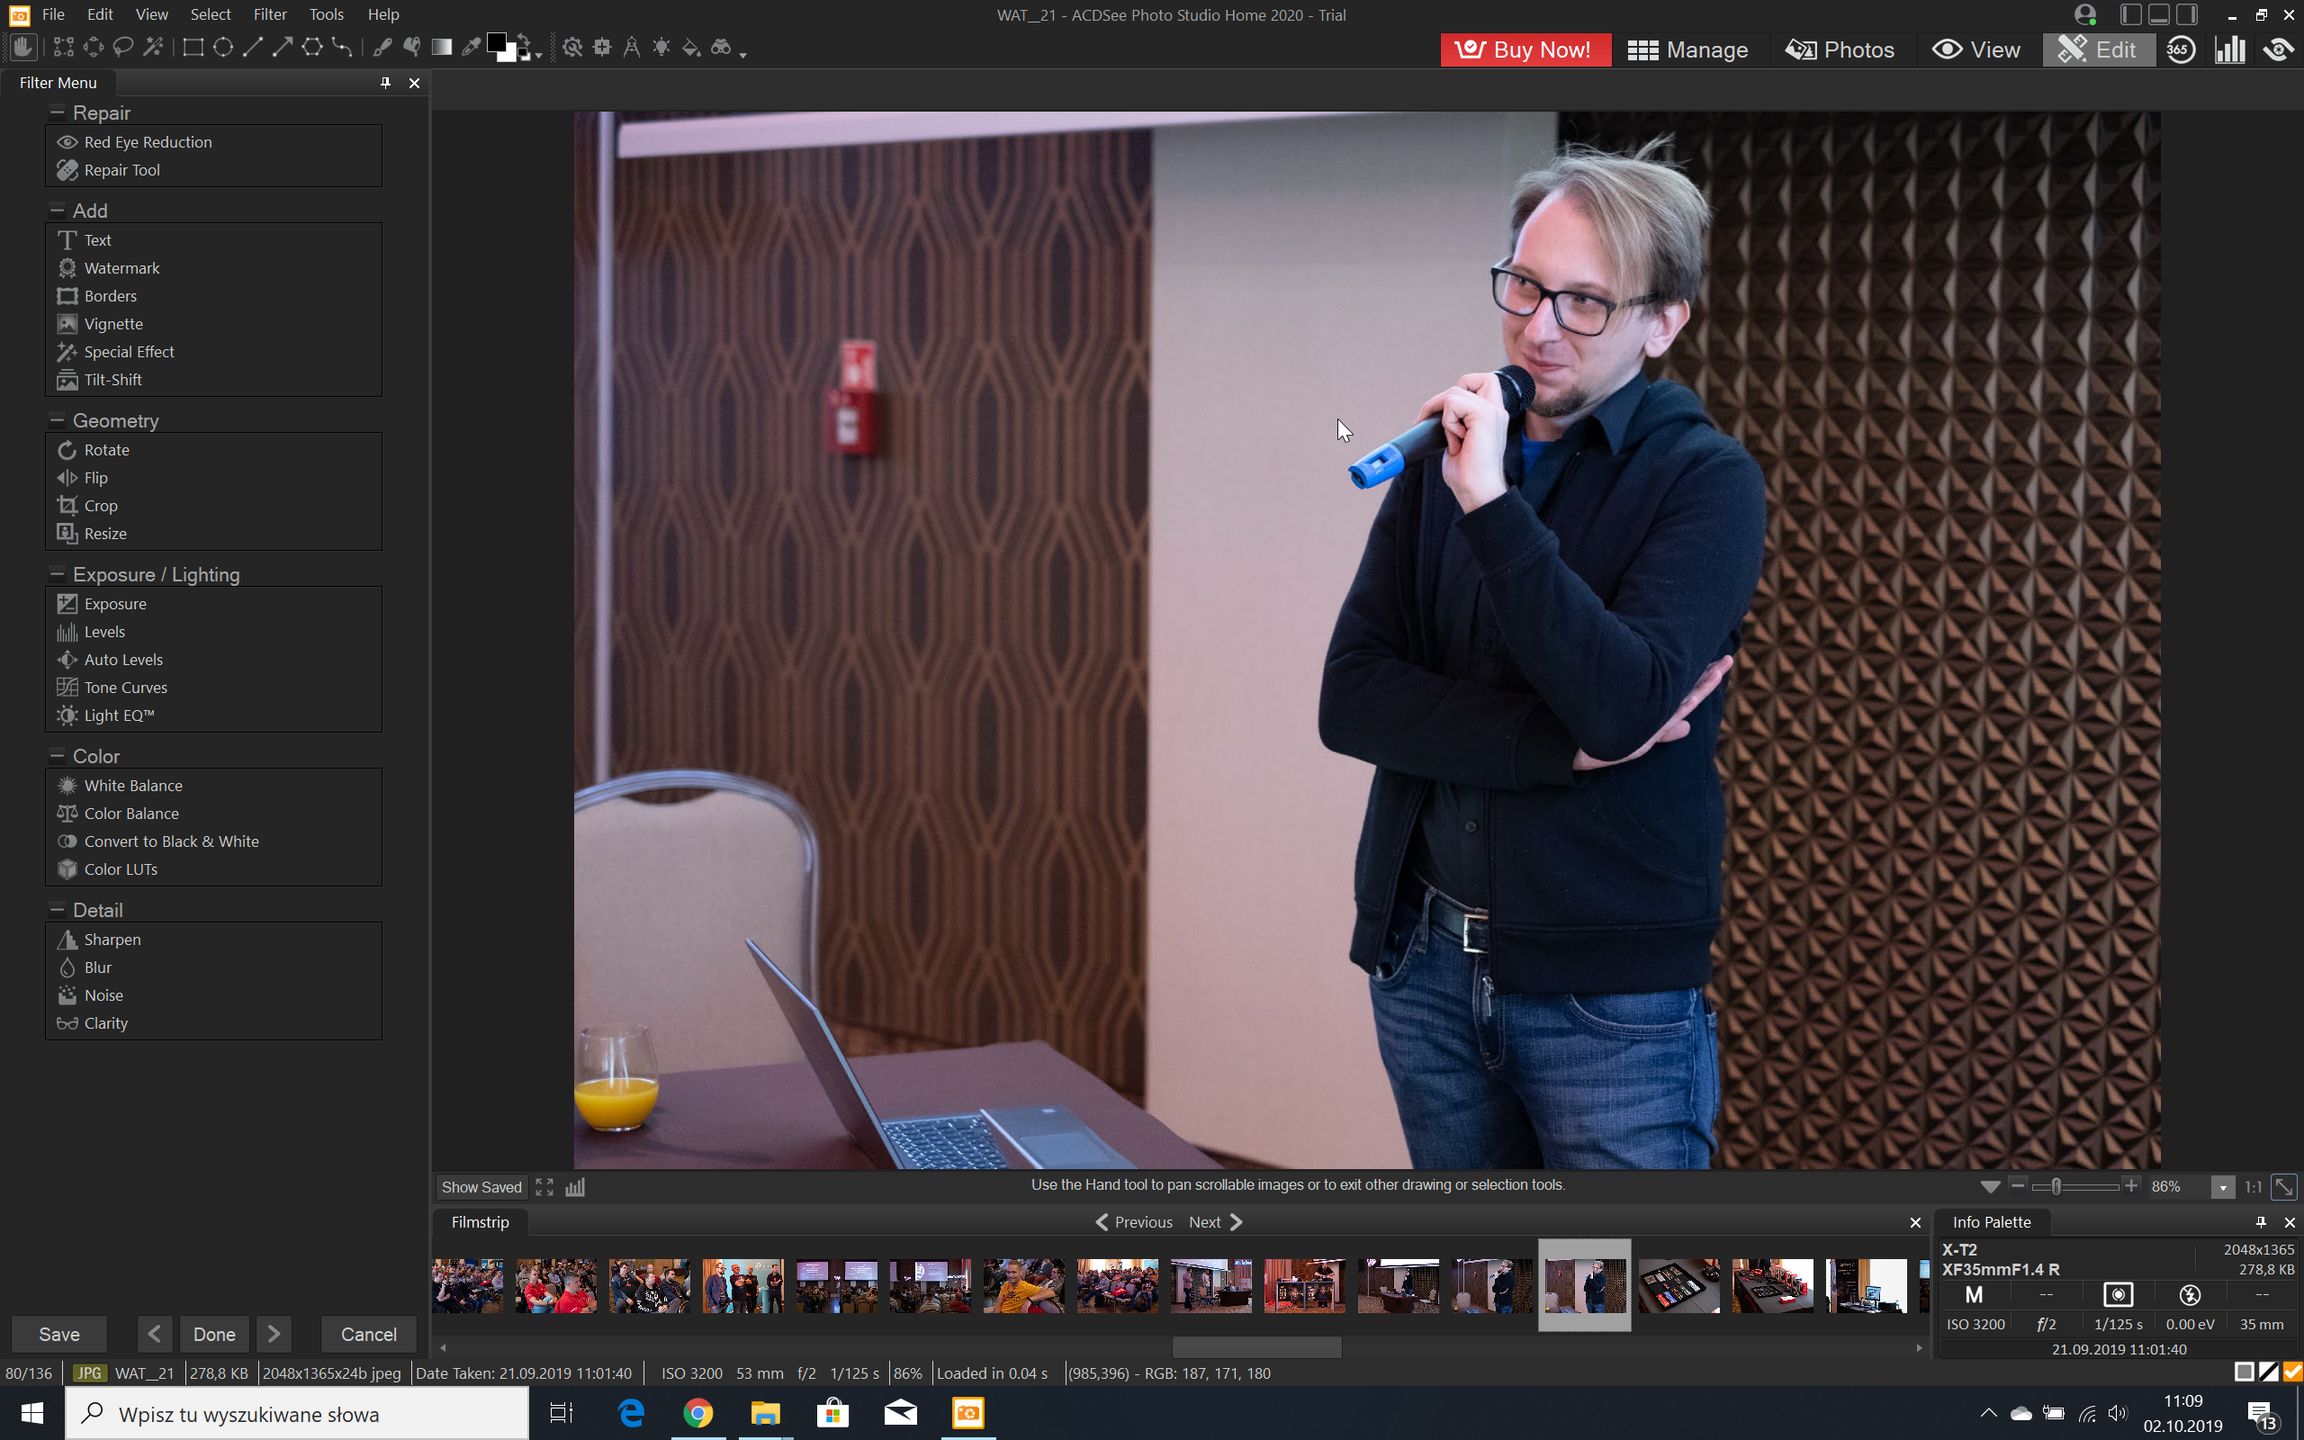Pin the Filter Menu panel
The image size is (2304, 1440).
[385, 83]
